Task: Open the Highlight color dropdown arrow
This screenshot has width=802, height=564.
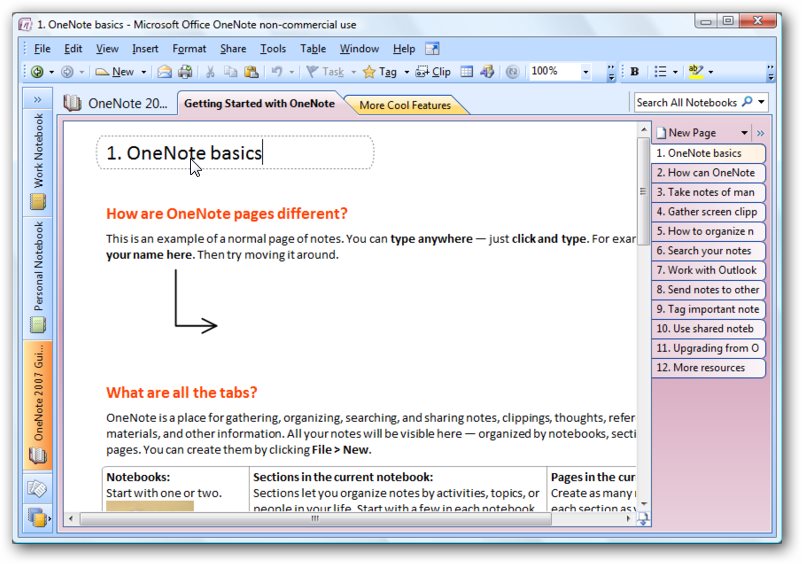Action: click(x=710, y=72)
